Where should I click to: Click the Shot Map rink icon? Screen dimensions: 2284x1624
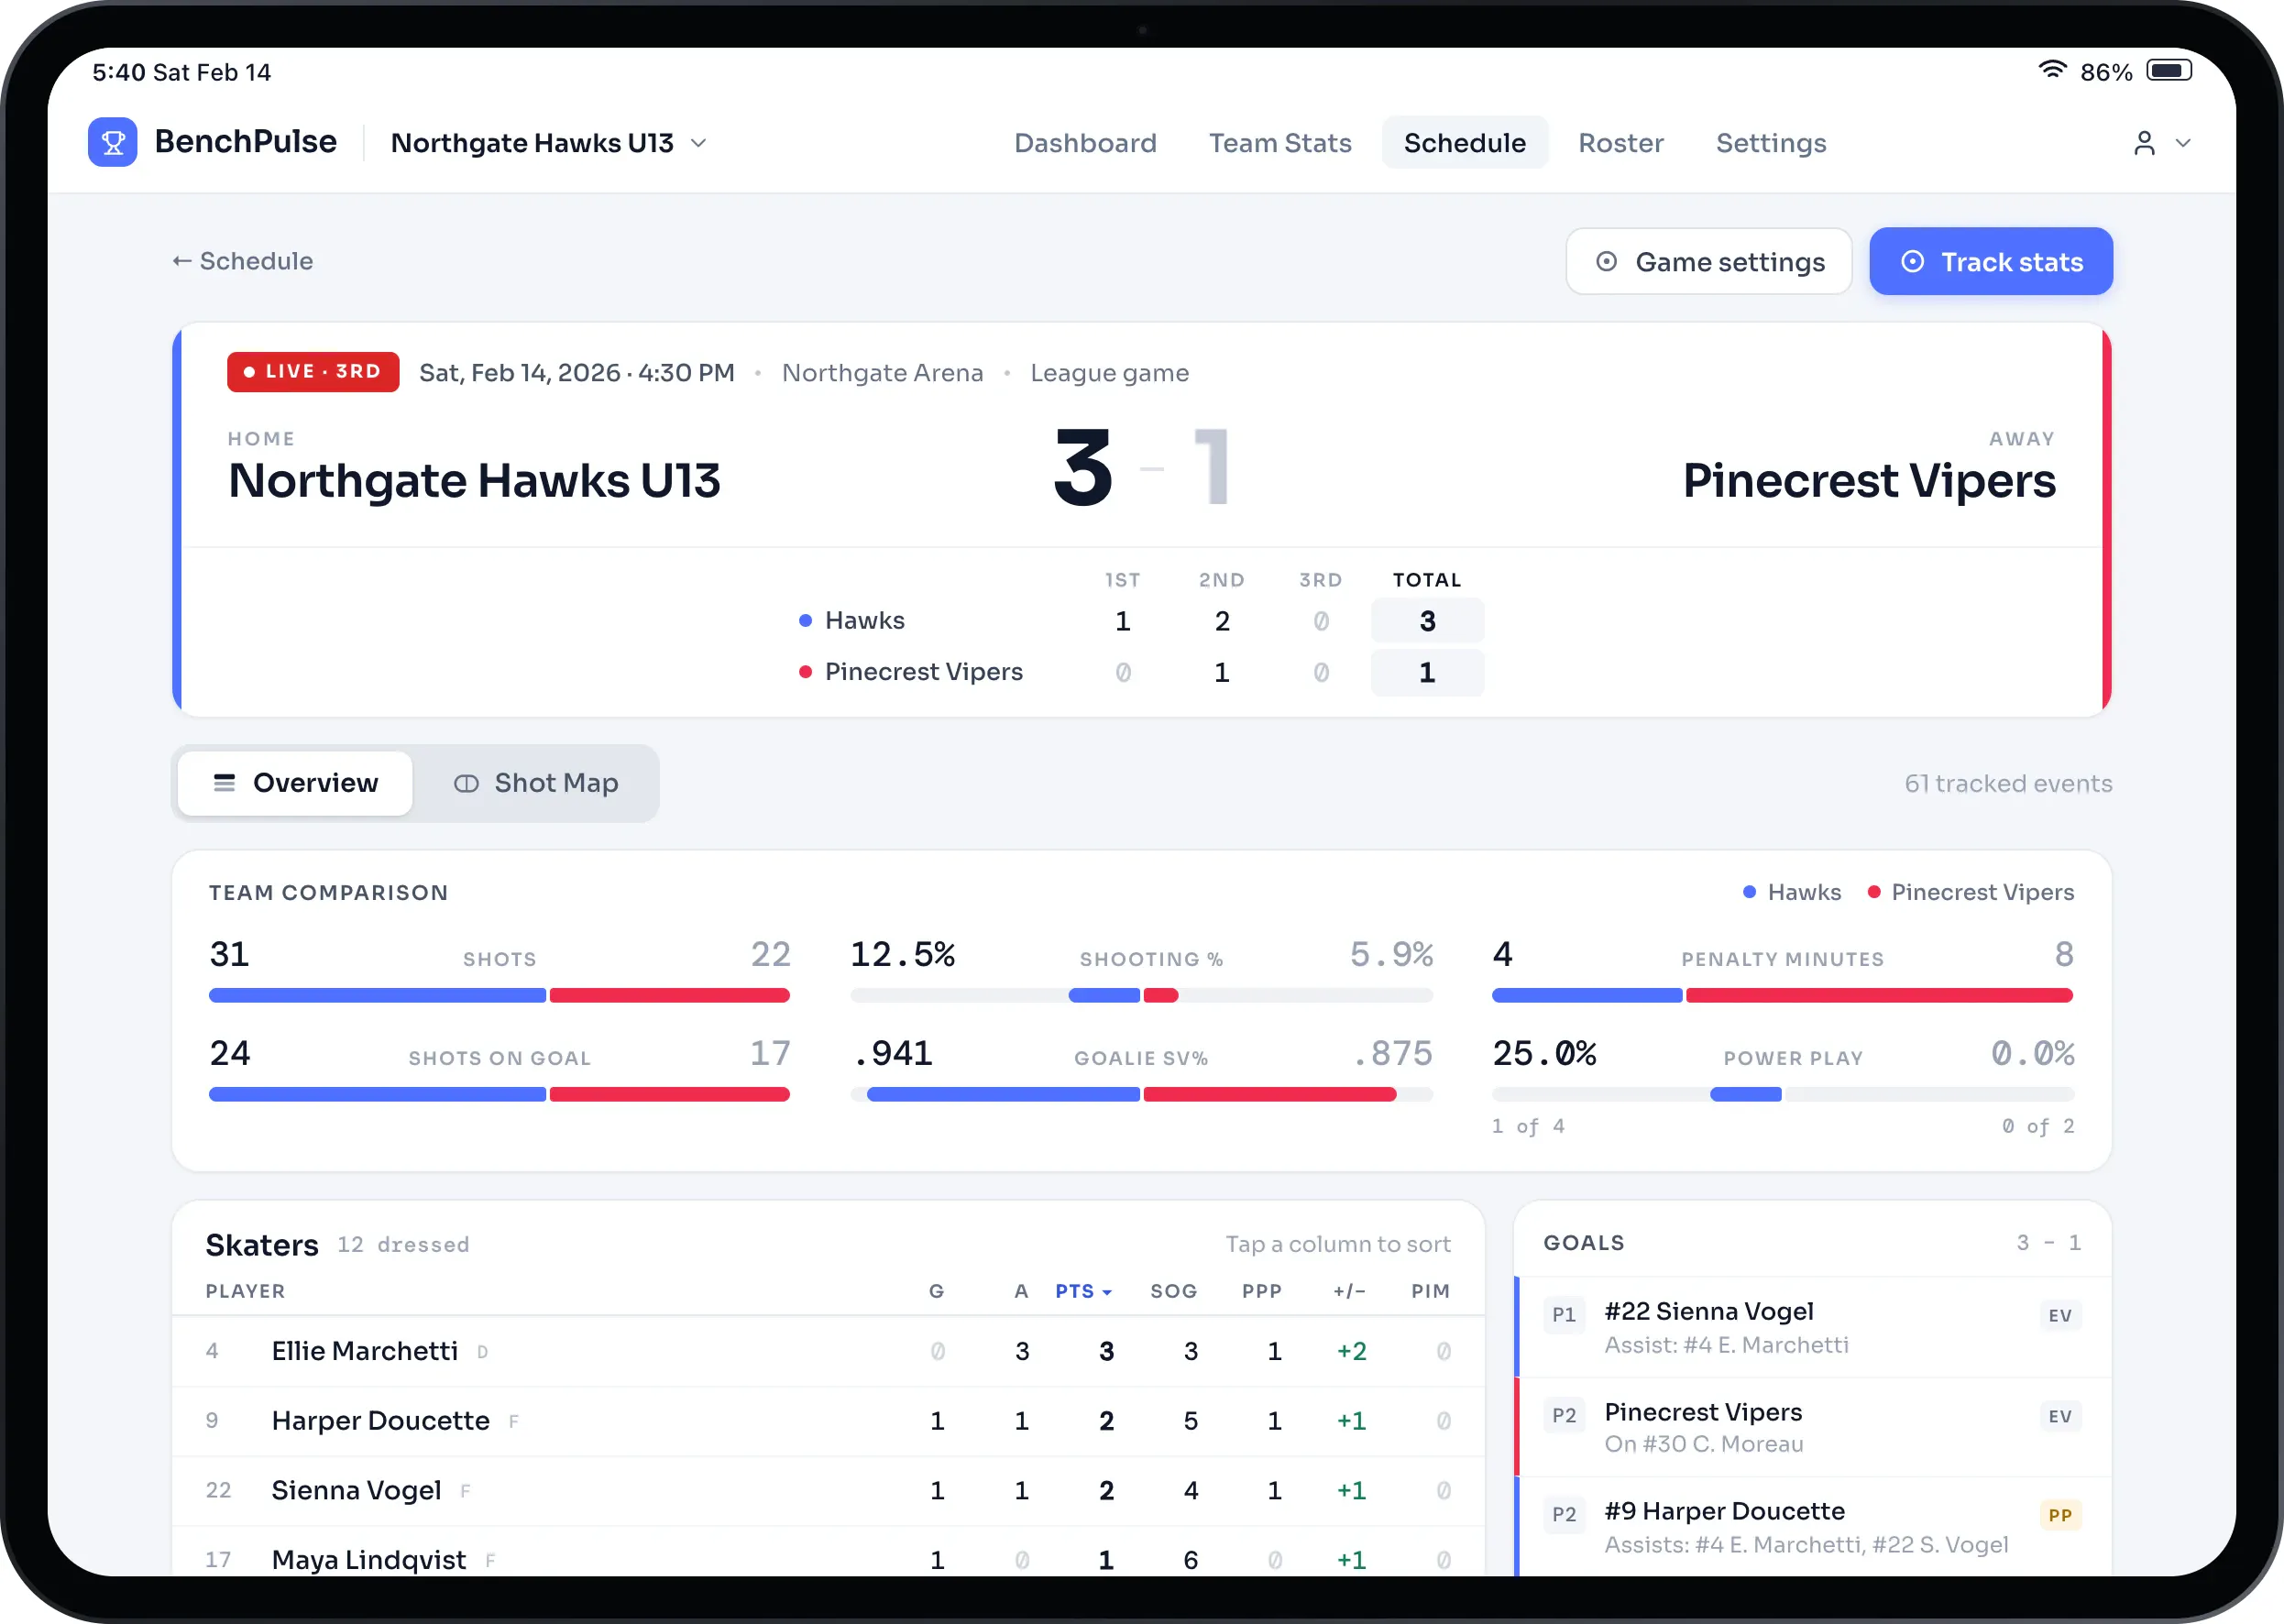click(466, 783)
